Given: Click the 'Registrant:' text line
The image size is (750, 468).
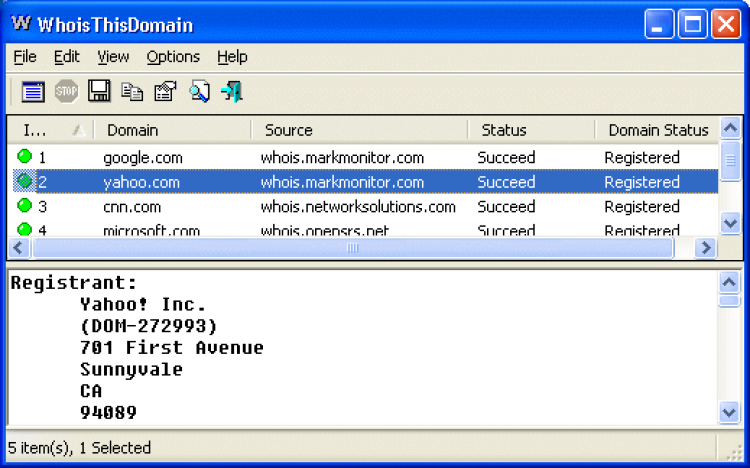Looking at the screenshot, I should [x=74, y=283].
